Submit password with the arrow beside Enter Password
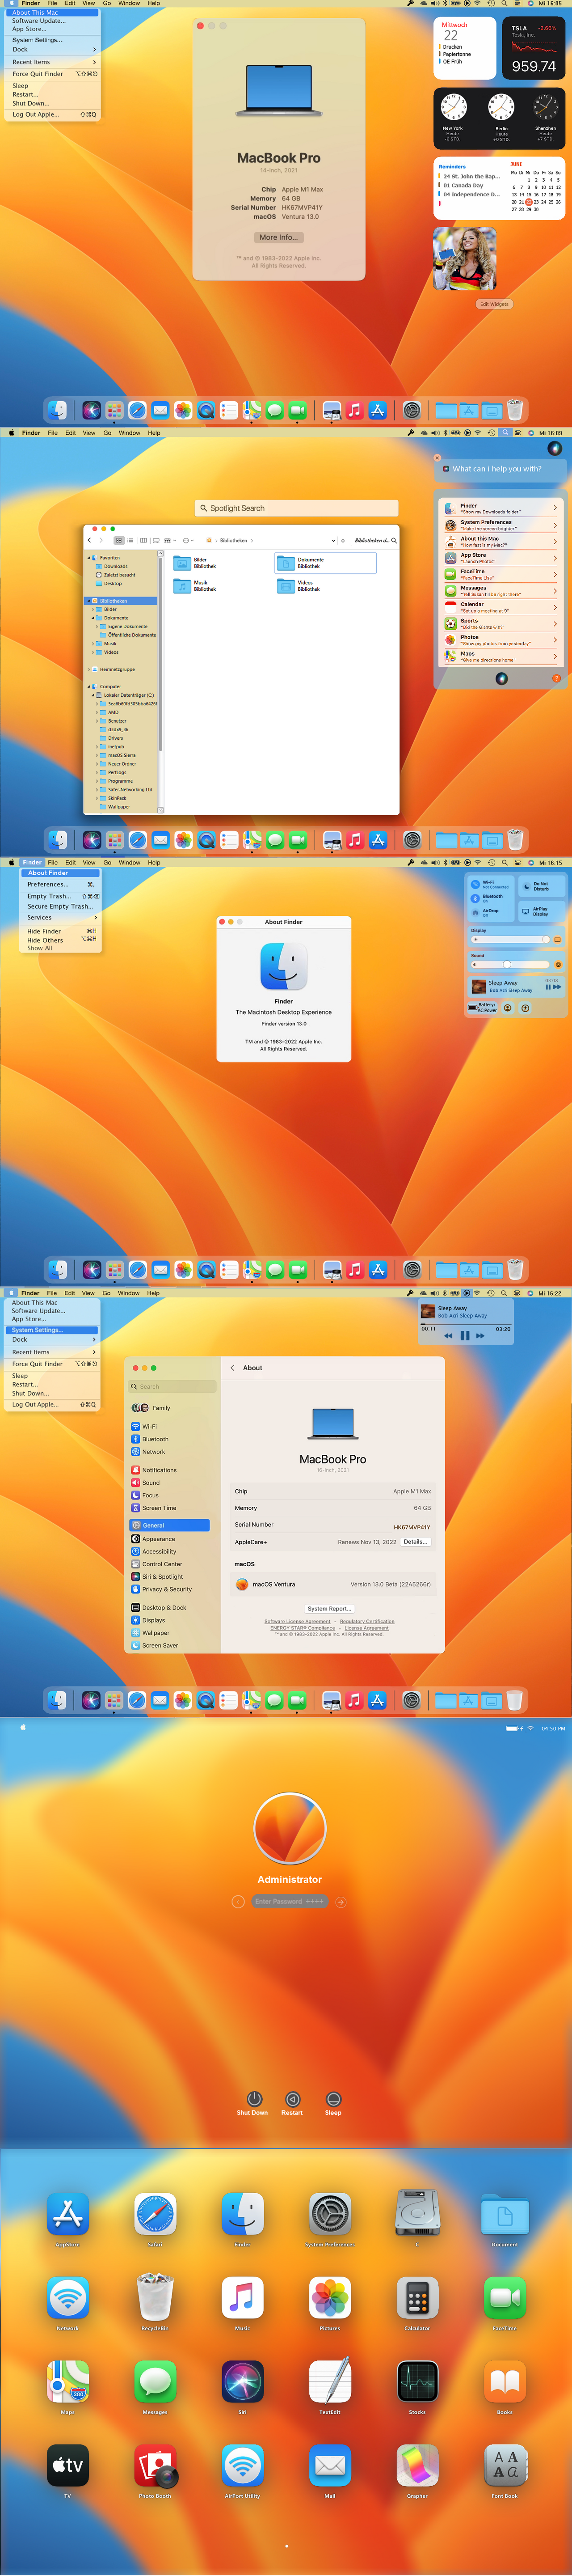 coord(340,1901)
